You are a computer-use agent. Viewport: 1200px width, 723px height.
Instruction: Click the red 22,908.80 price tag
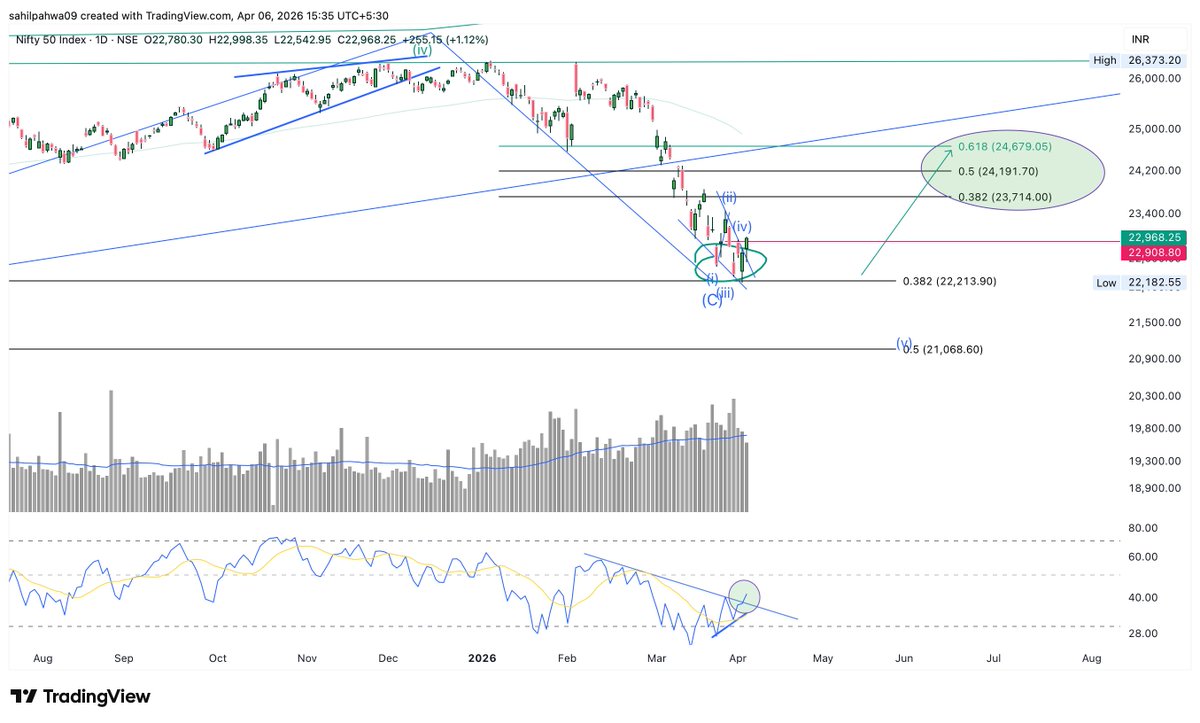click(1155, 254)
